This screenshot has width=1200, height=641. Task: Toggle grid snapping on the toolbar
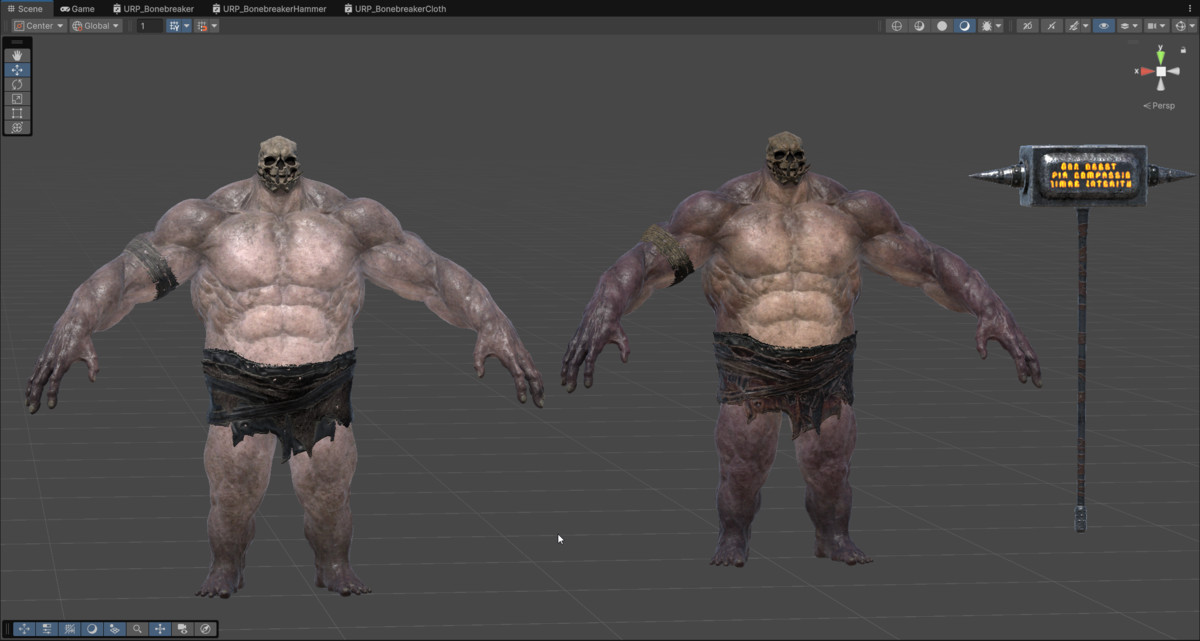pos(173,26)
